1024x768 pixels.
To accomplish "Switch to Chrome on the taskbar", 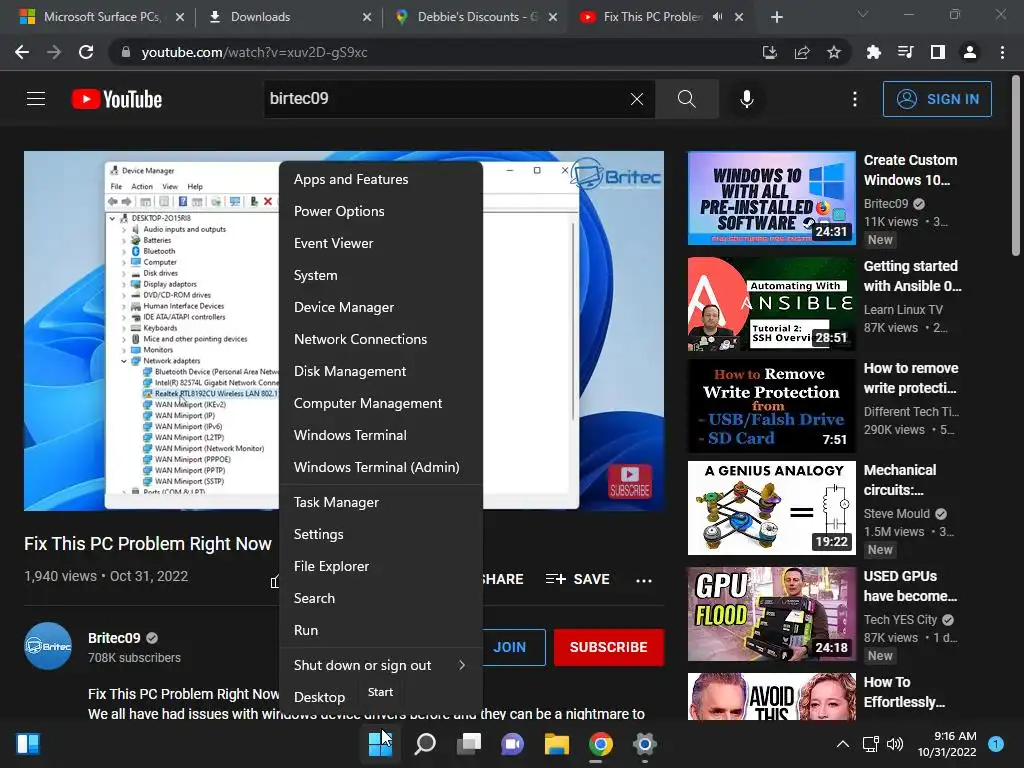I will tap(600, 744).
